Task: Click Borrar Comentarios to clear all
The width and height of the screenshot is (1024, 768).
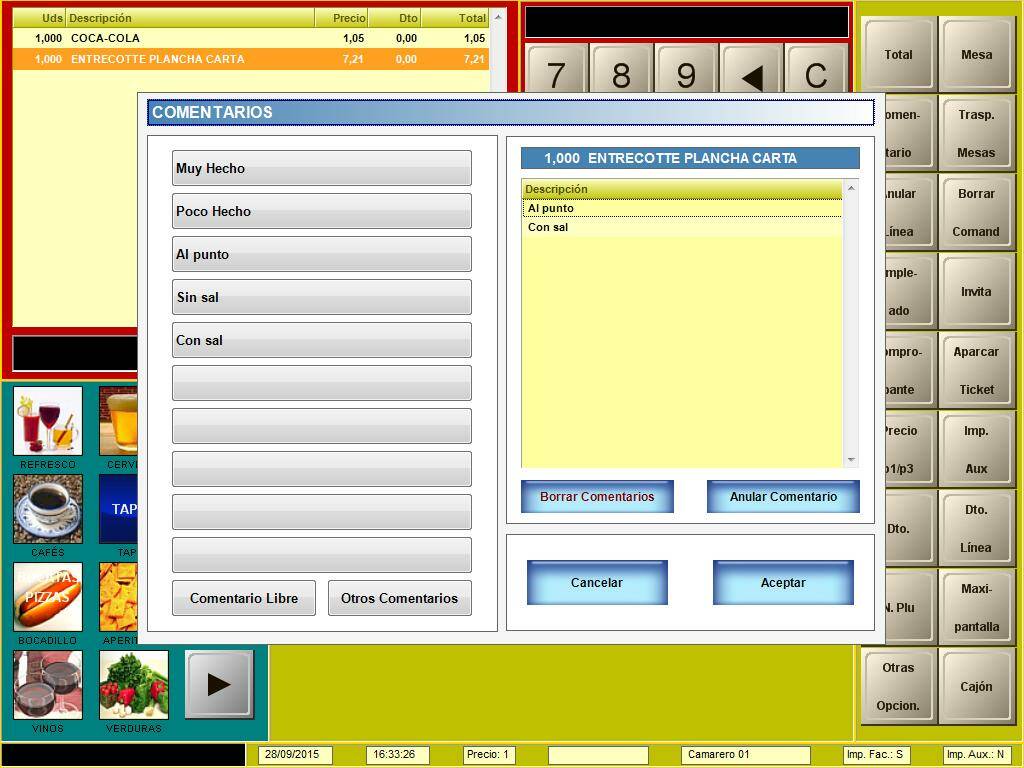Action: [x=597, y=497]
